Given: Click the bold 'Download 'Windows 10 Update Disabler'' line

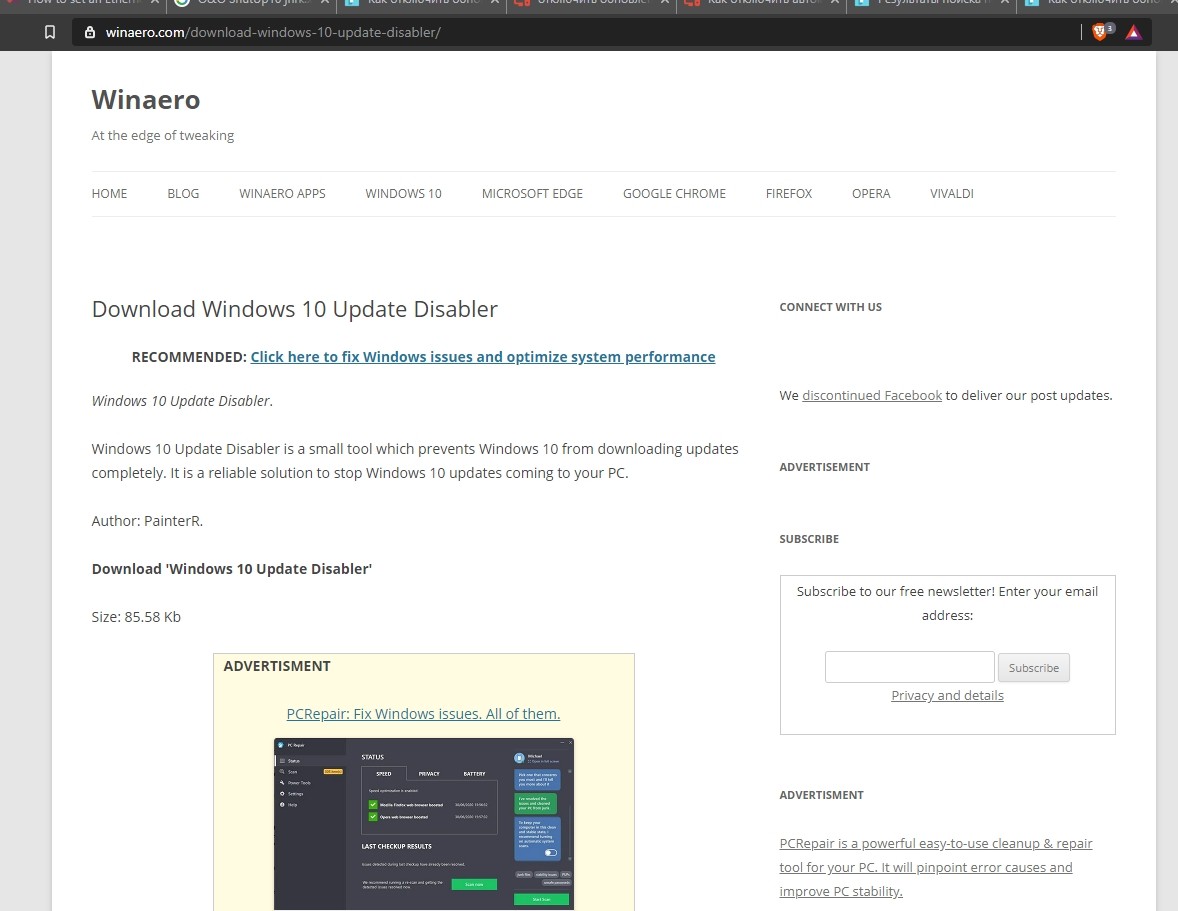Looking at the screenshot, I should [x=231, y=569].
